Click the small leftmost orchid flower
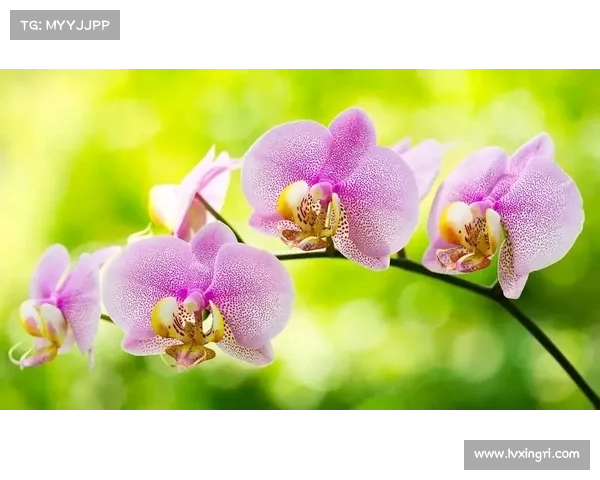This screenshot has width=600, height=480. tap(62, 305)
